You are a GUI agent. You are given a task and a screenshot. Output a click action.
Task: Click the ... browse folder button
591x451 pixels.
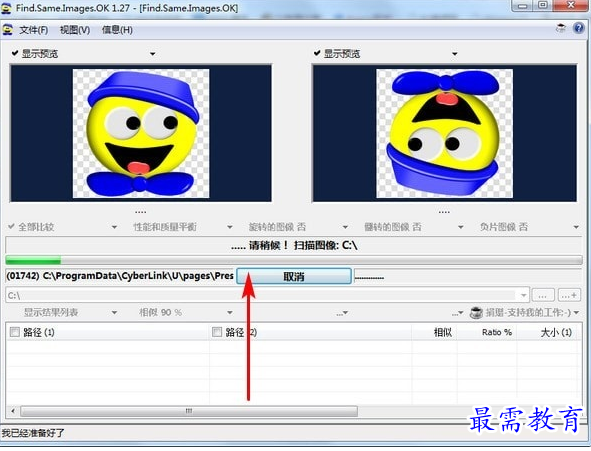543,296
